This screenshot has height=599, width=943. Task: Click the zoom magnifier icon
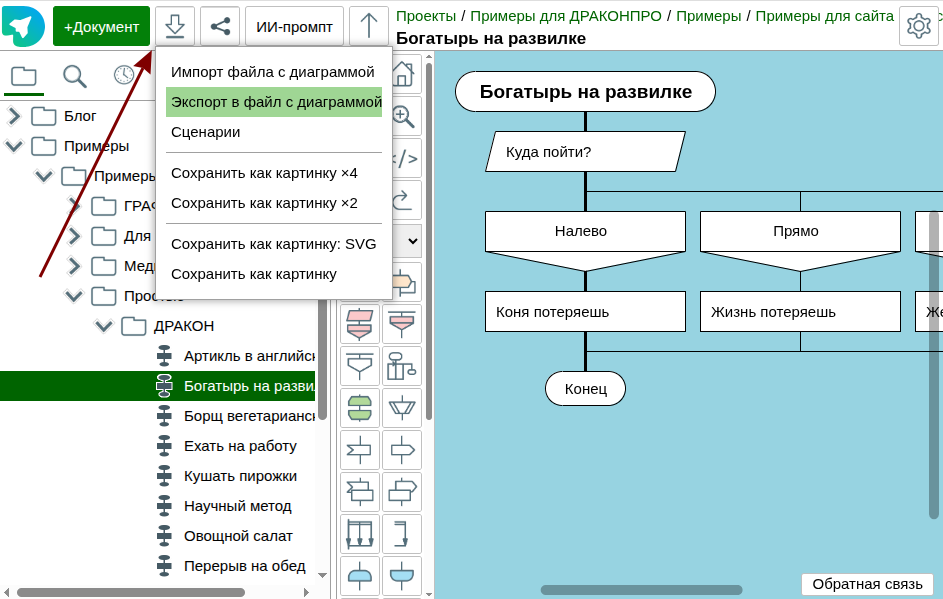point(403,117)
